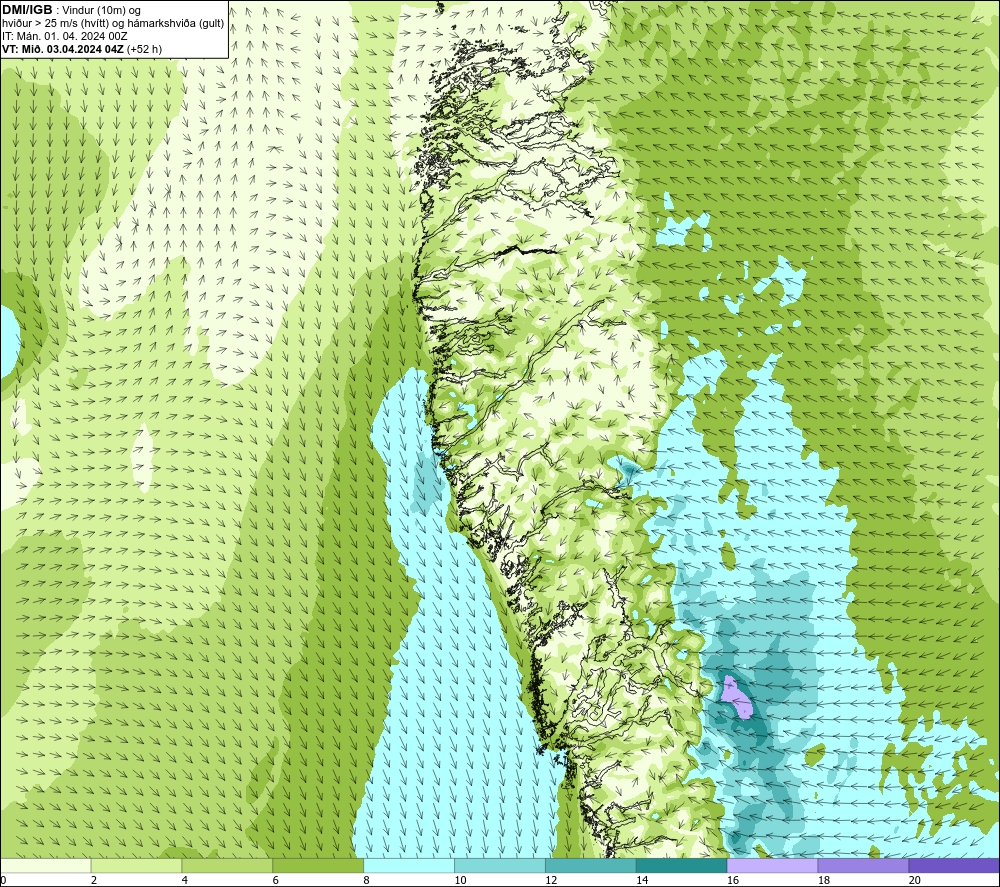Click the 4–6 m/s green legend swatch

pyautogui.click(x=227, y=865)
